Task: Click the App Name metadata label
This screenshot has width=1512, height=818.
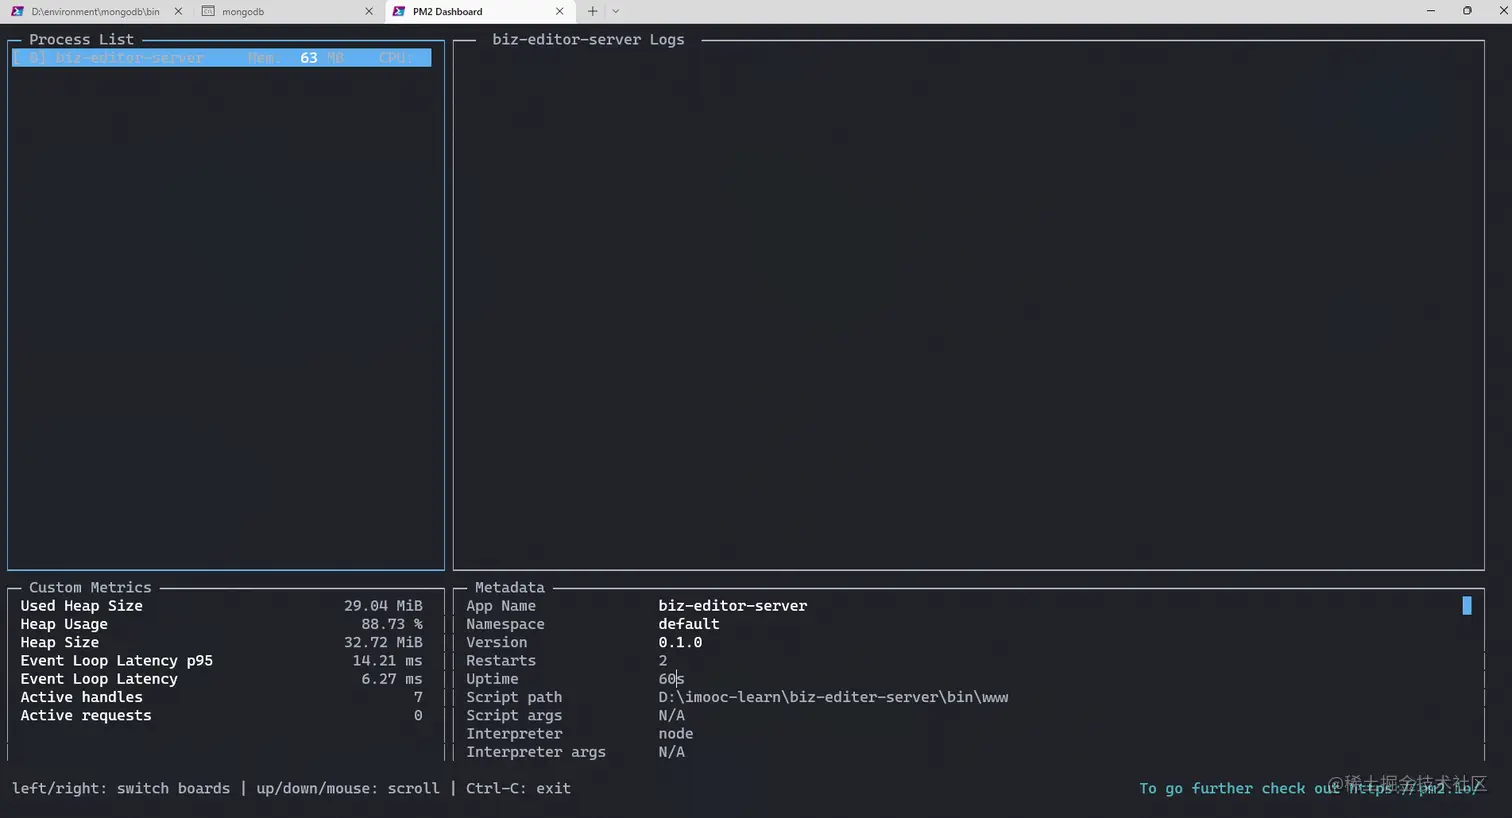Action: coord(501,606)
